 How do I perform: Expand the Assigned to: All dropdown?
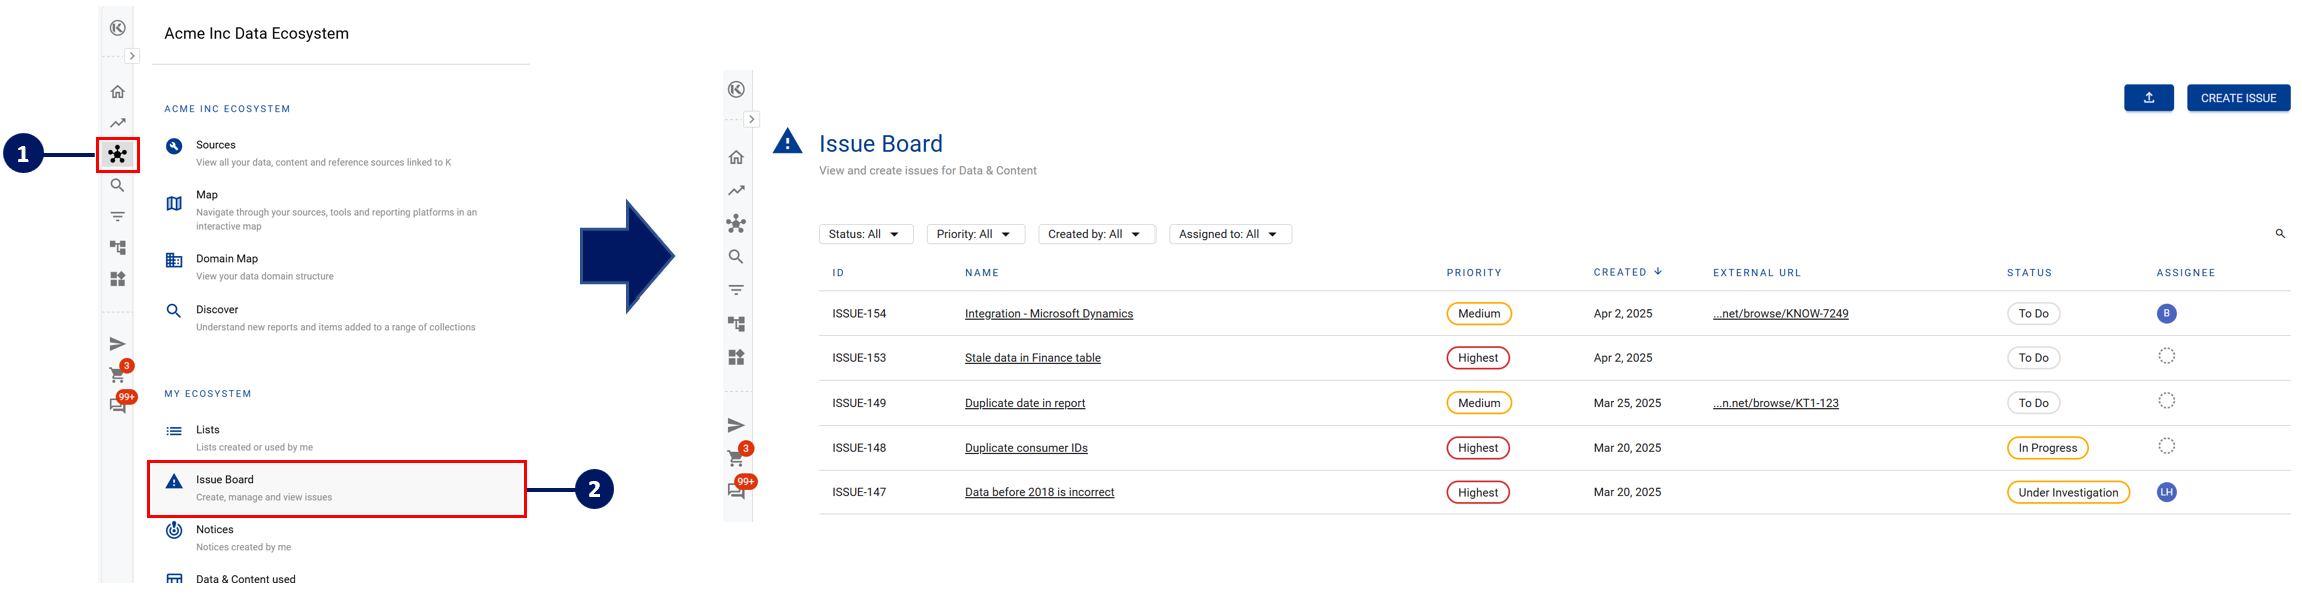coord(1229,234)
